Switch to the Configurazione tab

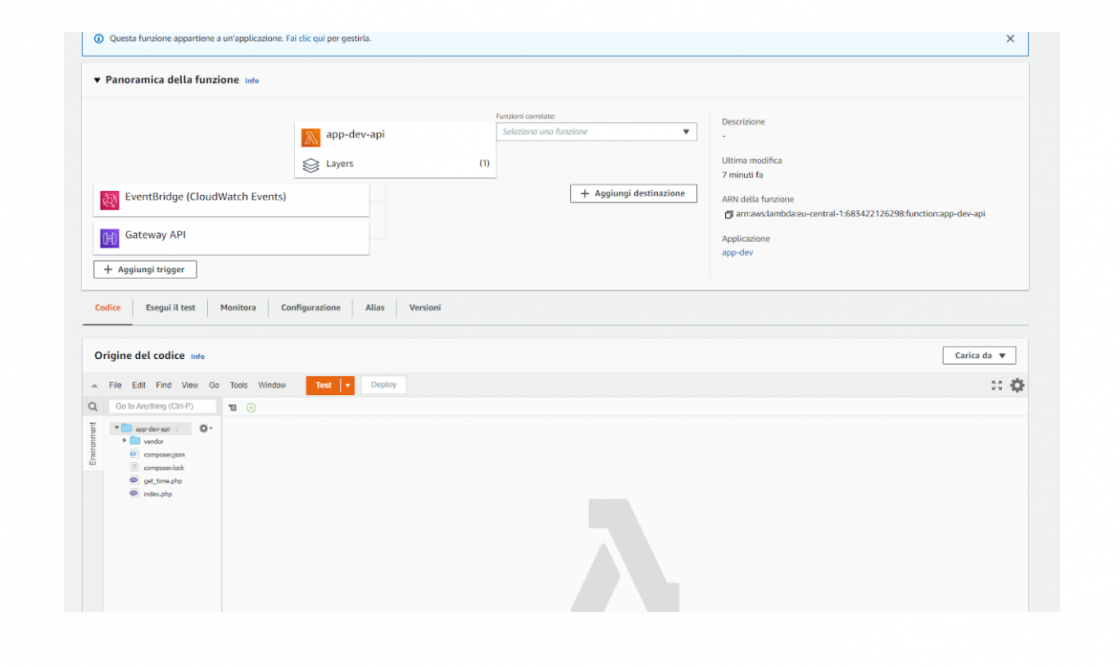pyautogui.click(x=310, y=308)
